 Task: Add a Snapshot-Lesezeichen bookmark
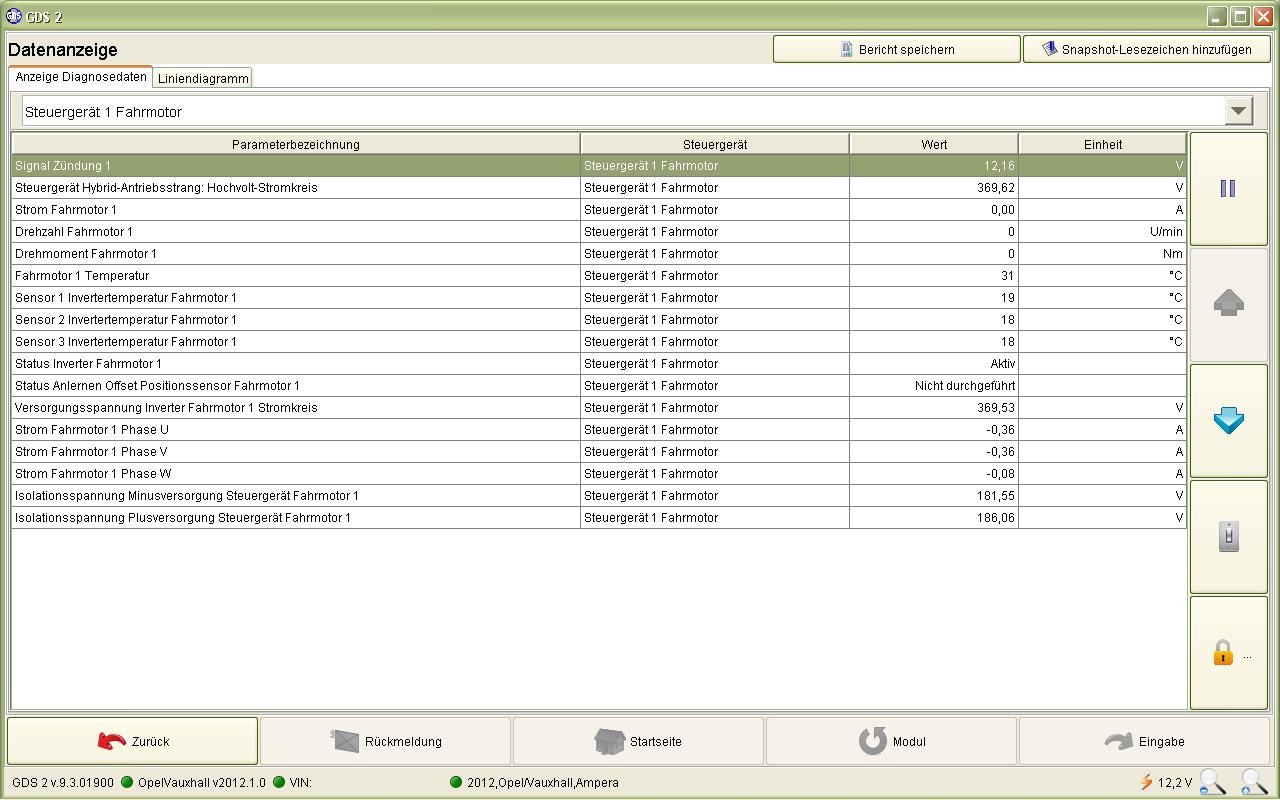pos(1146,49)
